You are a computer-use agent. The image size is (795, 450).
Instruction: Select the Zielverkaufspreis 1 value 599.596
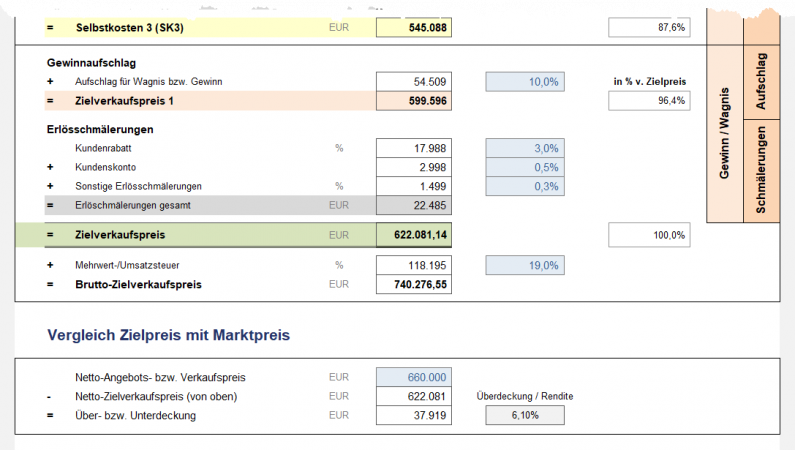pyautogui.click(x=414, y=101)
